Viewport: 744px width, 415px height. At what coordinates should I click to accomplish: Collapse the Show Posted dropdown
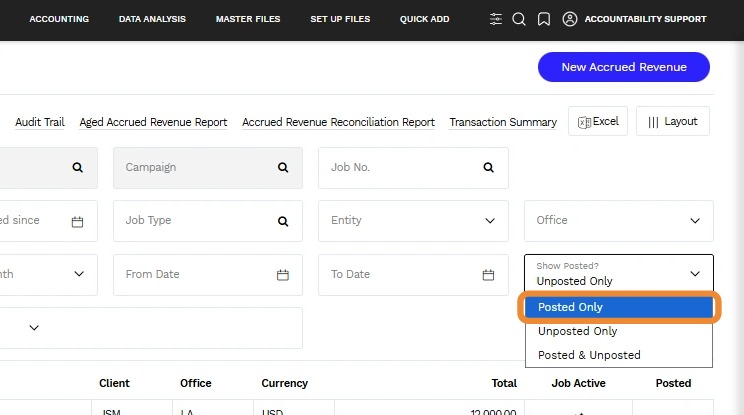tap(695, 274)
